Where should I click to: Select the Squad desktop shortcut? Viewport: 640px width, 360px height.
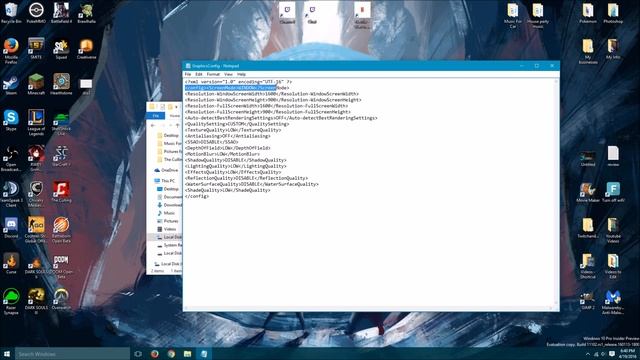tap(61, 49)
